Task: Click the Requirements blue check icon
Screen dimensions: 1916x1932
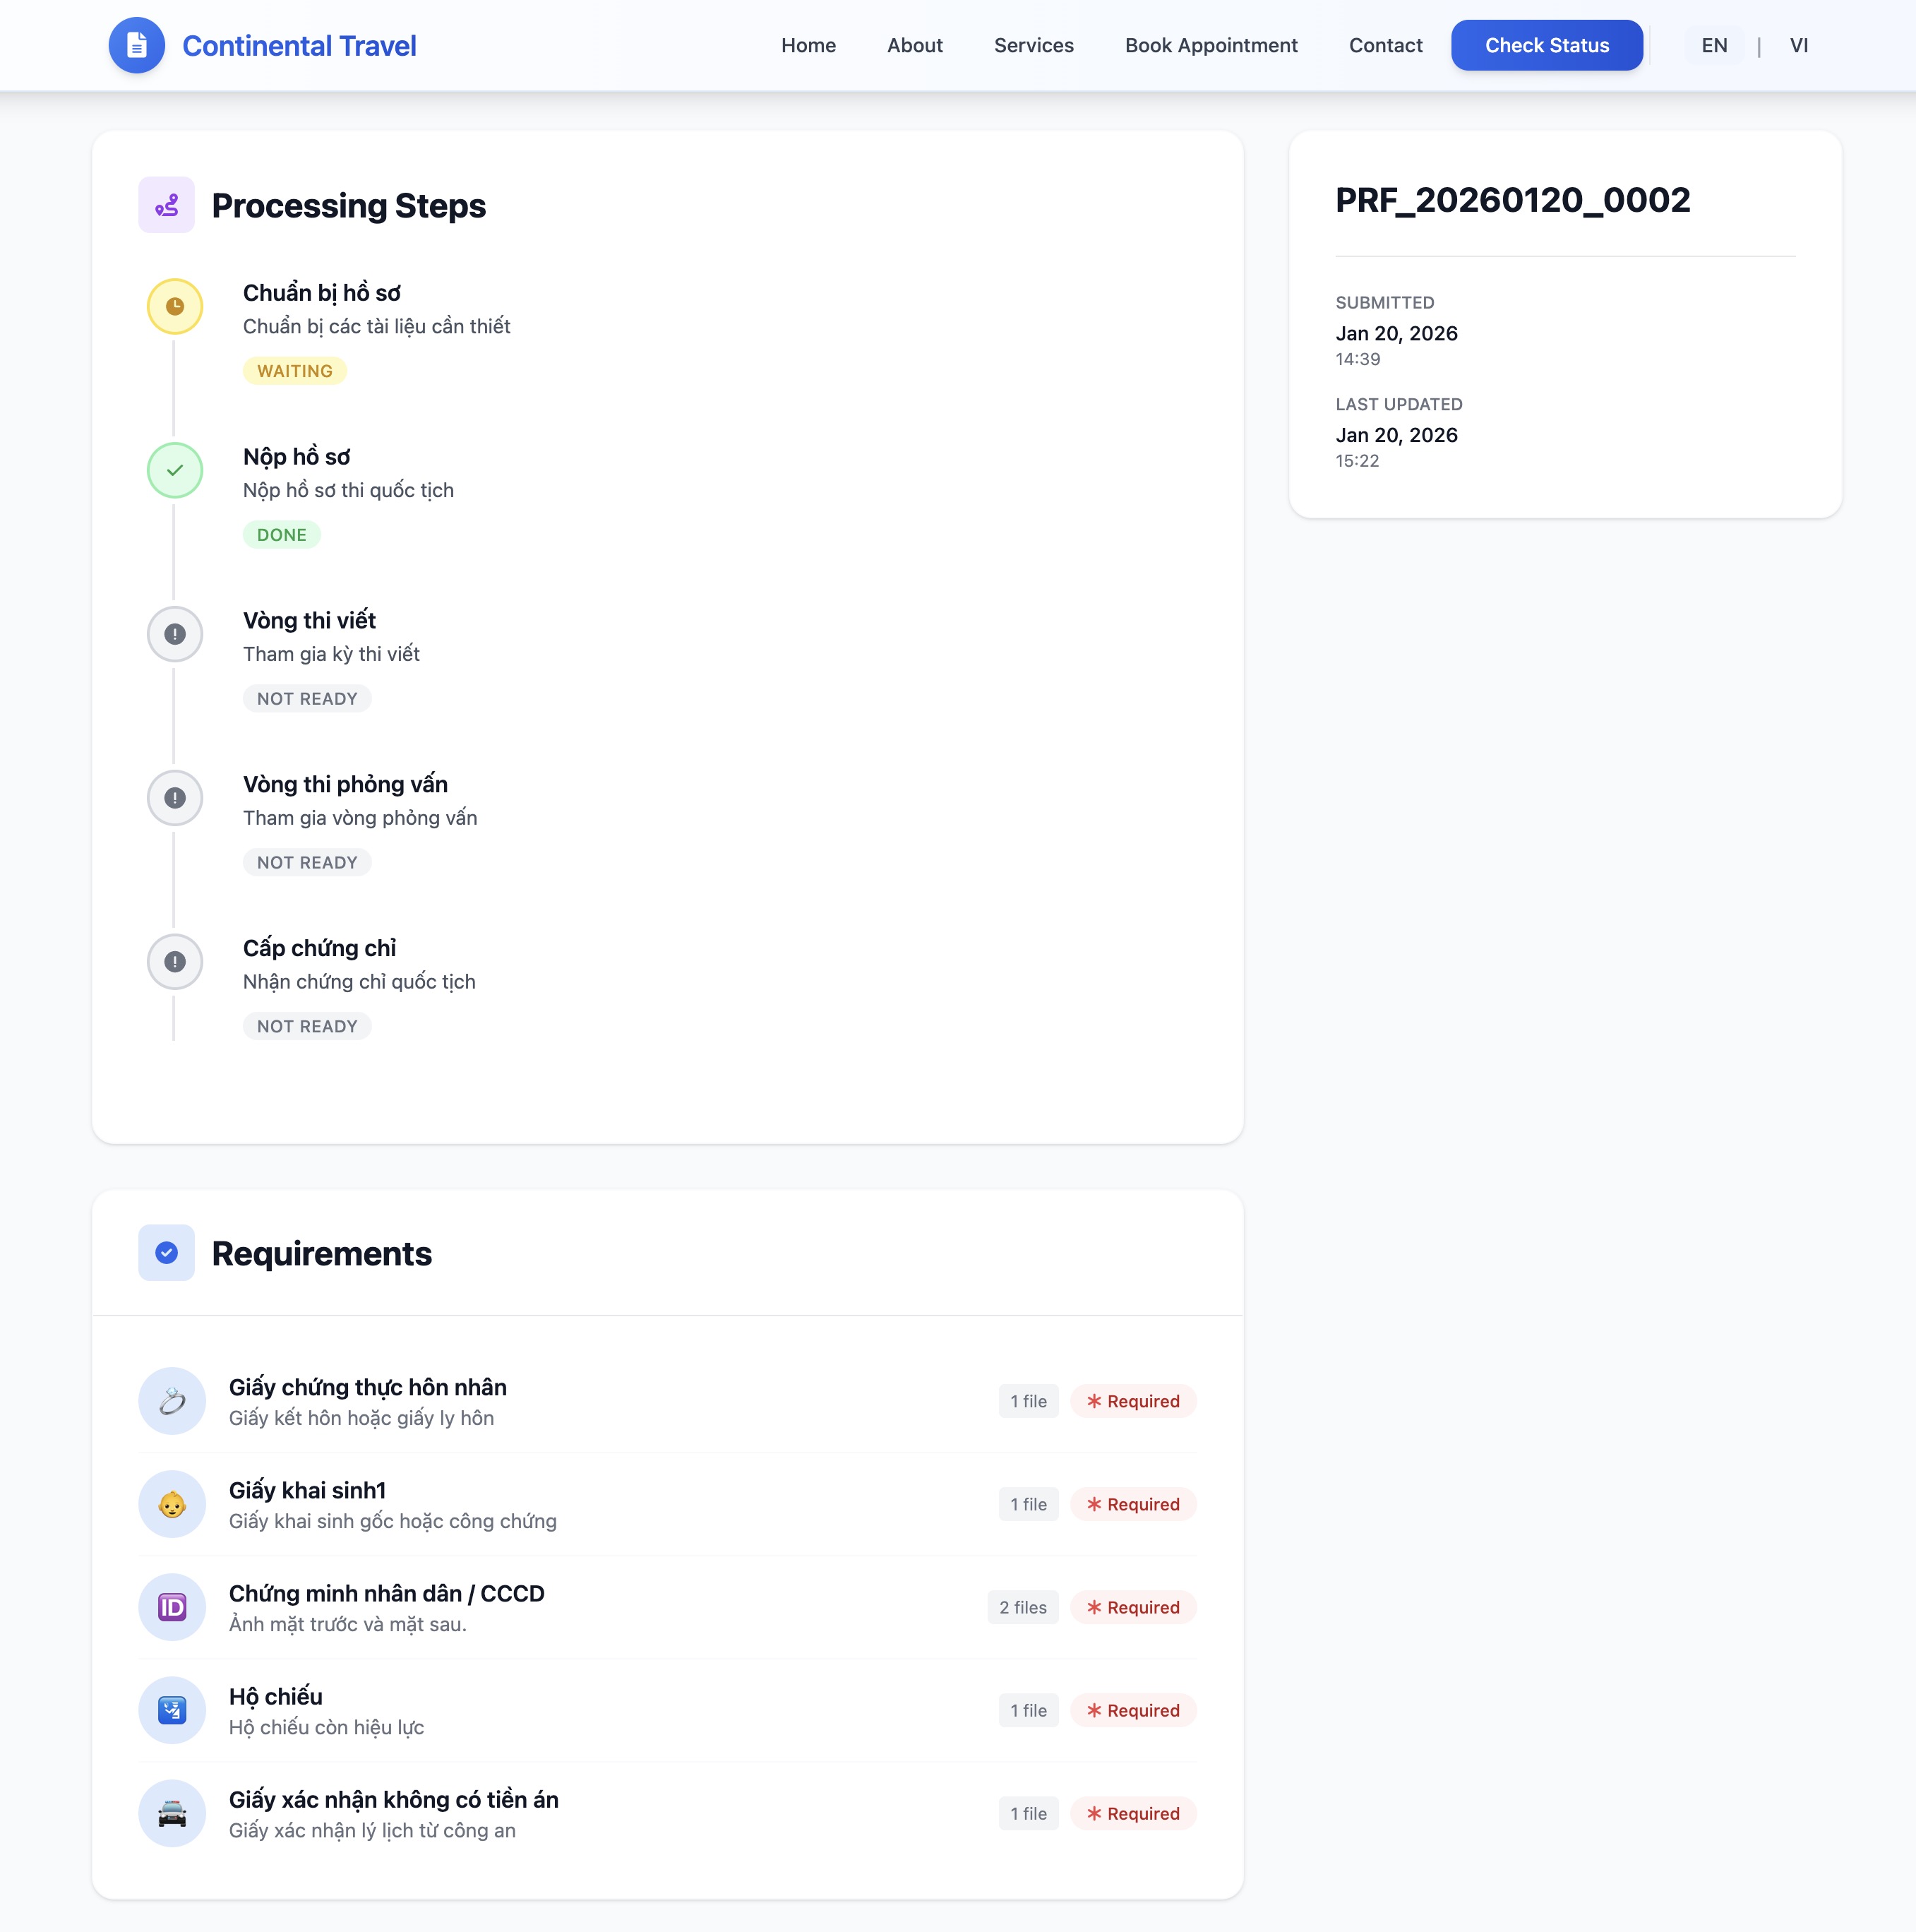Action: click(167, 1253)
